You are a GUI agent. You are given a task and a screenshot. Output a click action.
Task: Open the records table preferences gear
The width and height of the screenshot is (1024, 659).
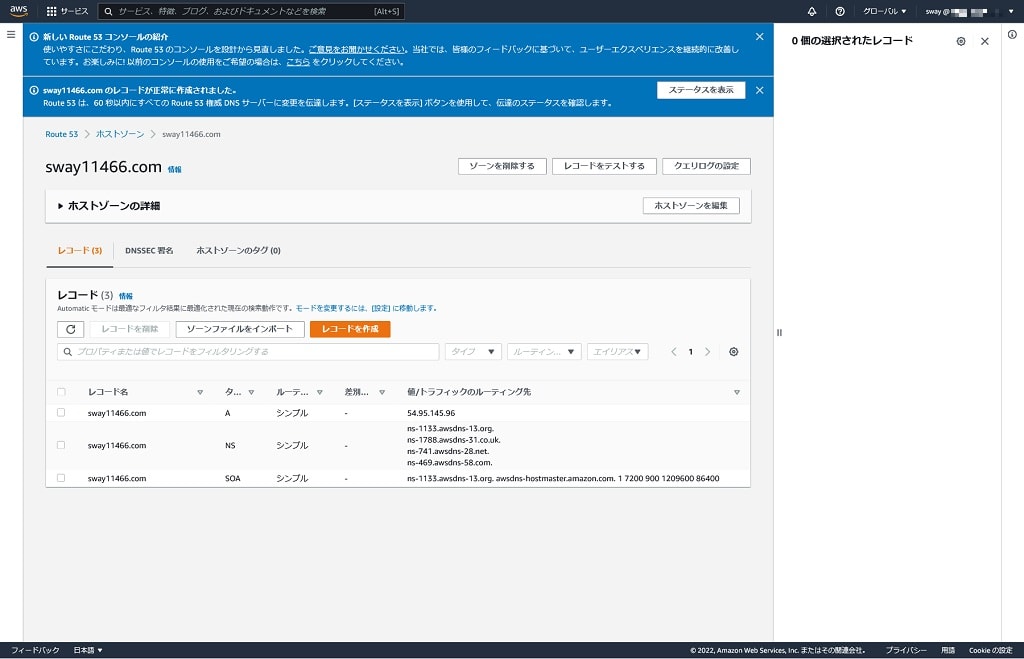[x=733, y=351]
